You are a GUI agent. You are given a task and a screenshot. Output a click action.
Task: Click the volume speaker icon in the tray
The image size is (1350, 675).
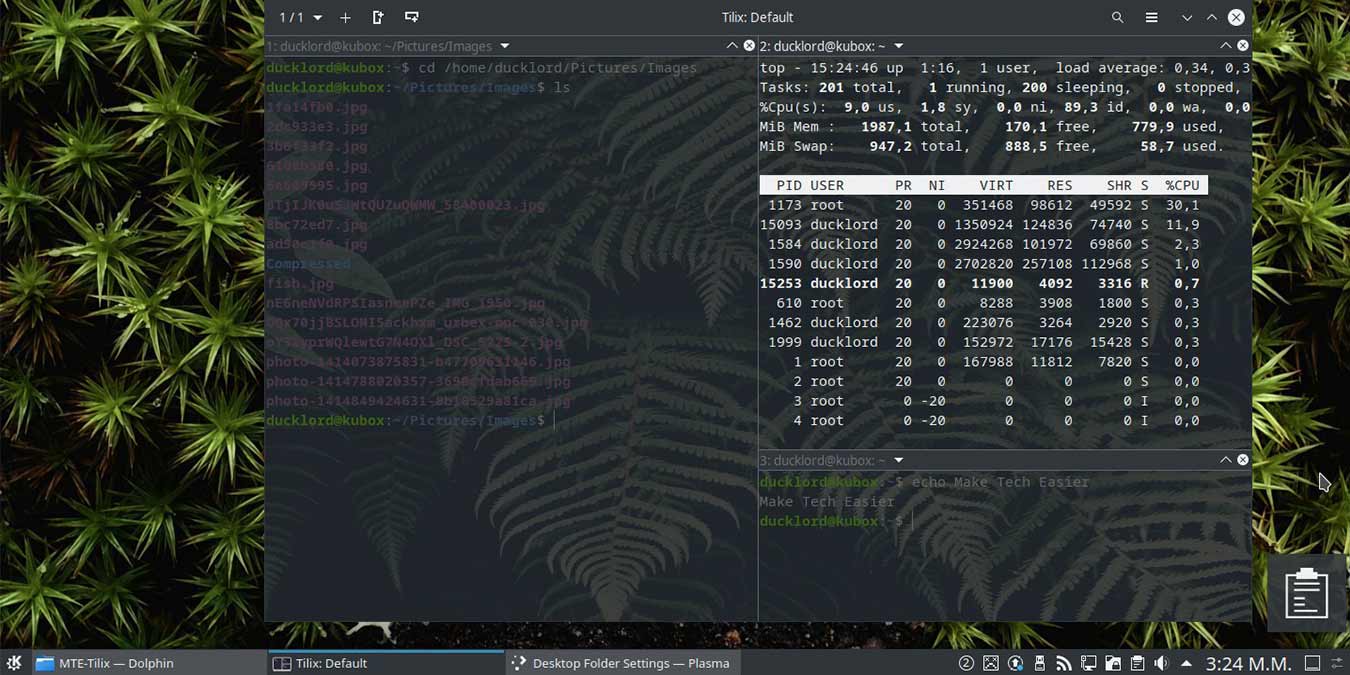(x=1160, y=662)
